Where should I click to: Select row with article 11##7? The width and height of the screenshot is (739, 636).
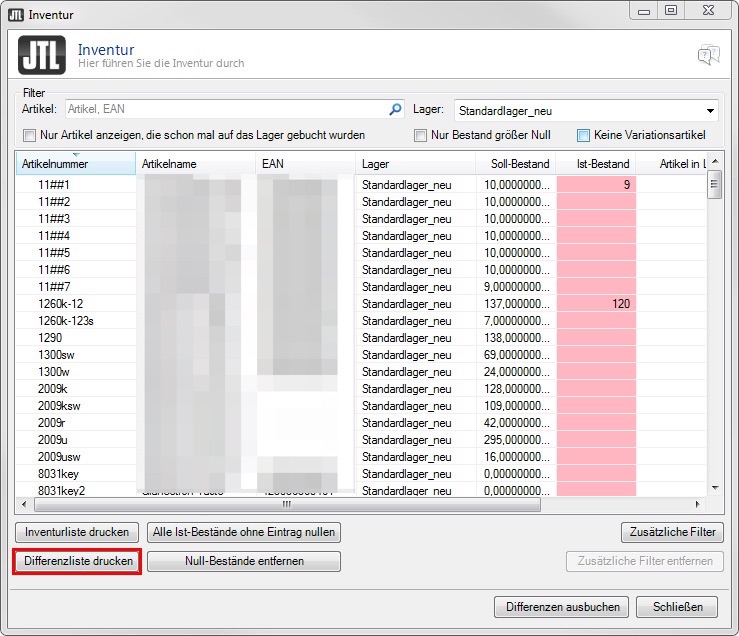click(361, 287)
